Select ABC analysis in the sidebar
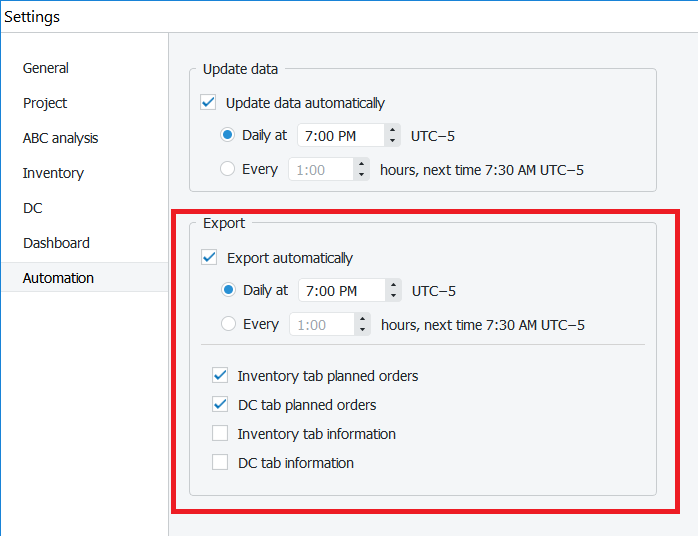This screenshot has width=698, height=536. pyautogui.click(x=60, y=138)
